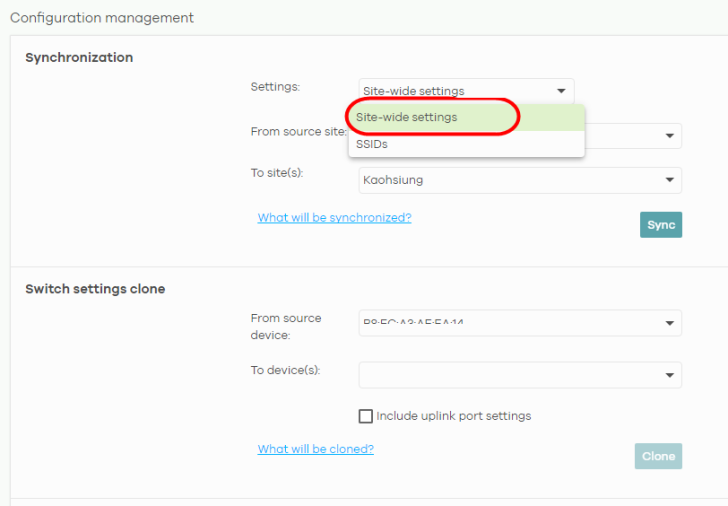Choose SSIDs from the open dropdown list
728x506 pixels.
click(x=372, y=144)
